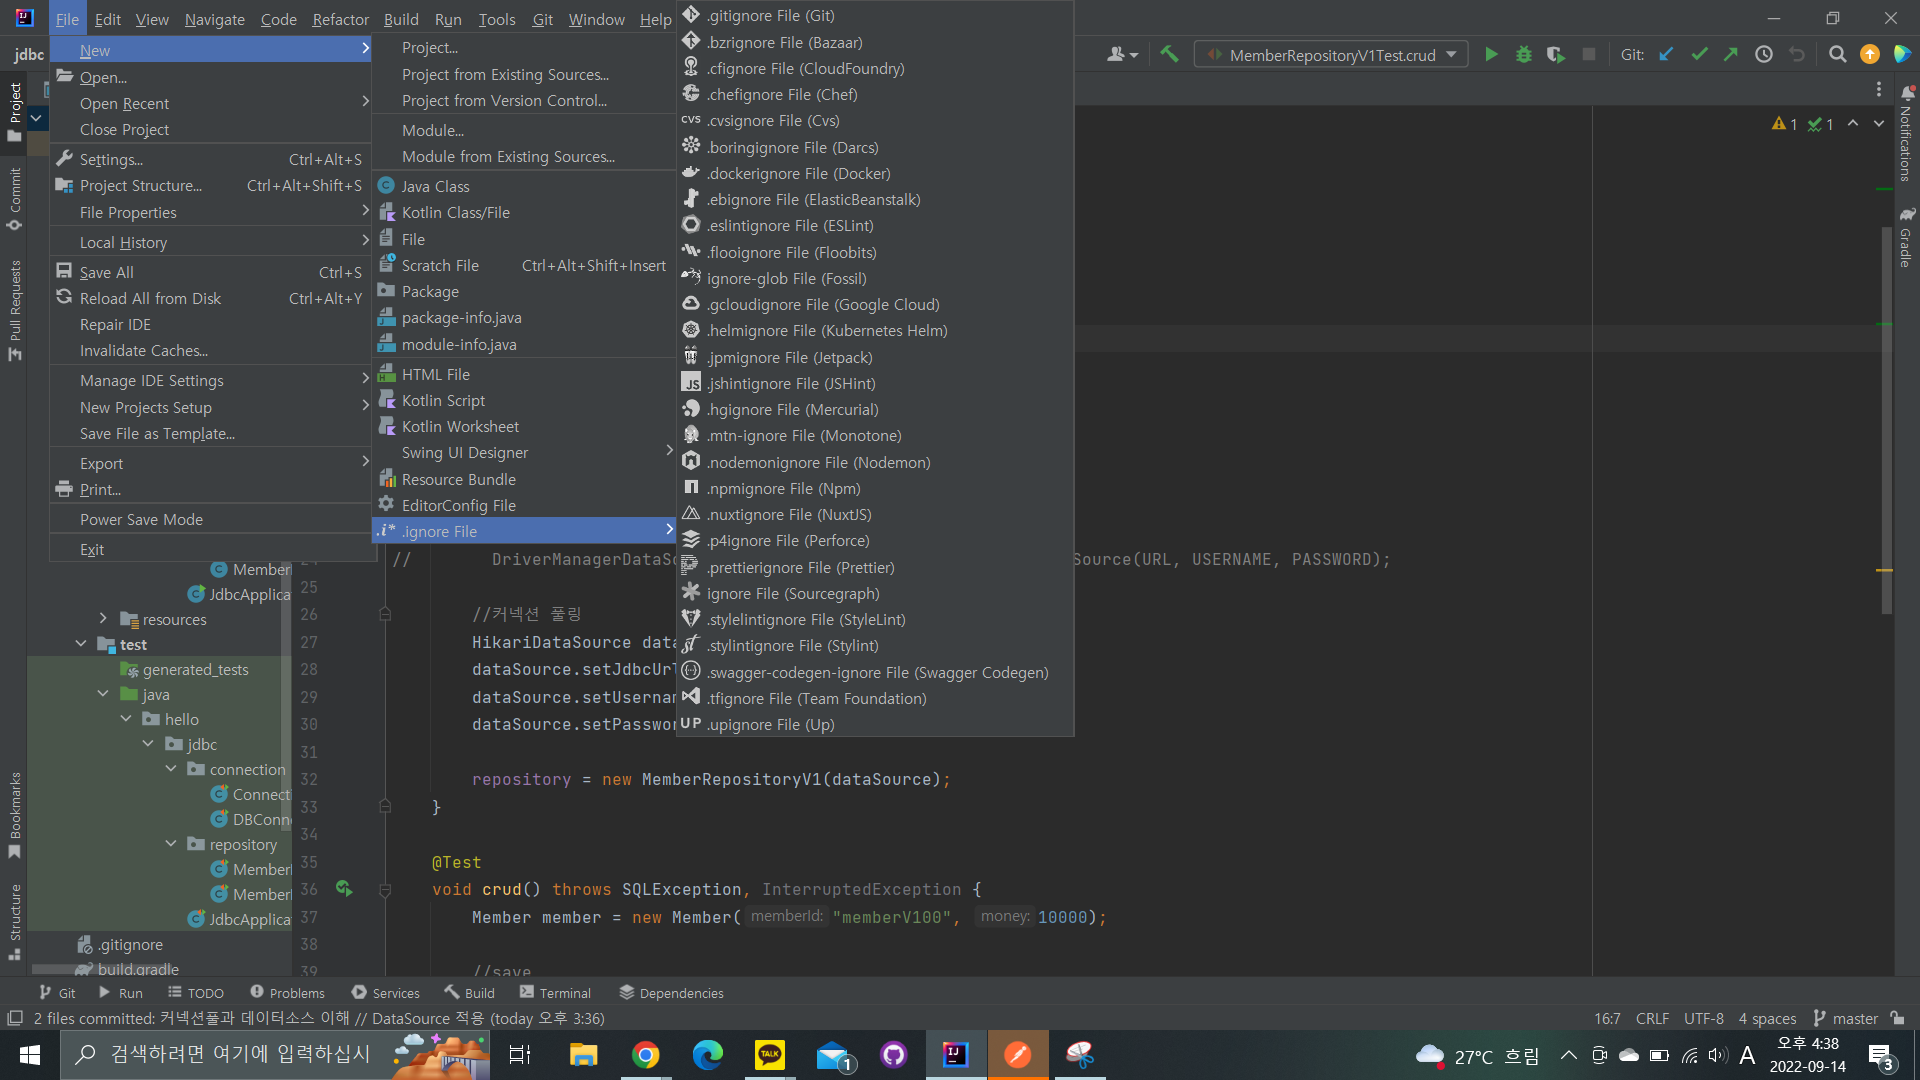Image resolution: width=1920 pixels, height=1080 pixels.
Task: Expand the resources folder in project tree
Action: tap(103, 619)
